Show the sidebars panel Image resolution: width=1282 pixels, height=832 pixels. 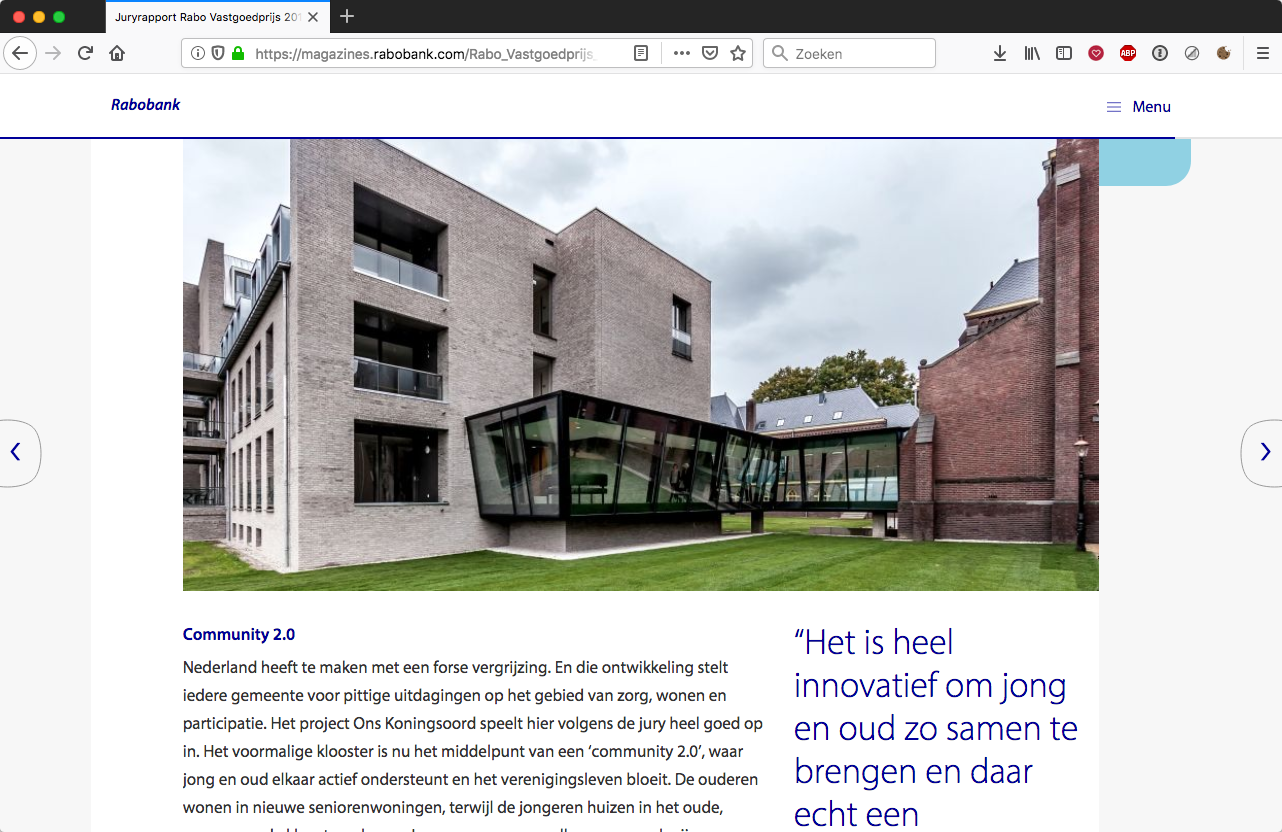(1064, 54)
